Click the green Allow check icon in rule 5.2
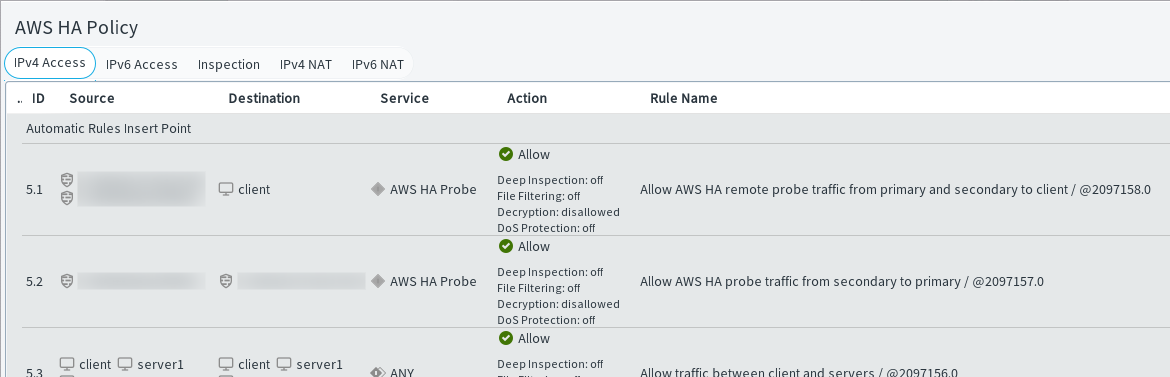 tap(506, 246)
